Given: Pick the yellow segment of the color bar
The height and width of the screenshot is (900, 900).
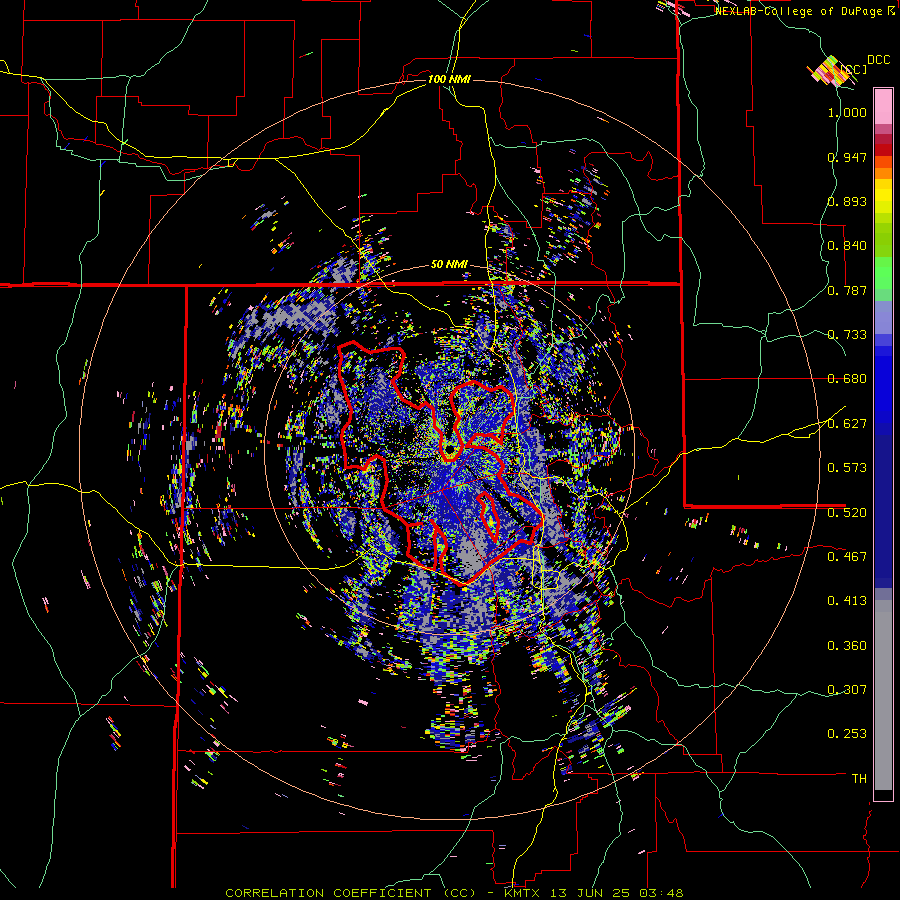Looking at the screenshot, I should (x=883, y=196).
